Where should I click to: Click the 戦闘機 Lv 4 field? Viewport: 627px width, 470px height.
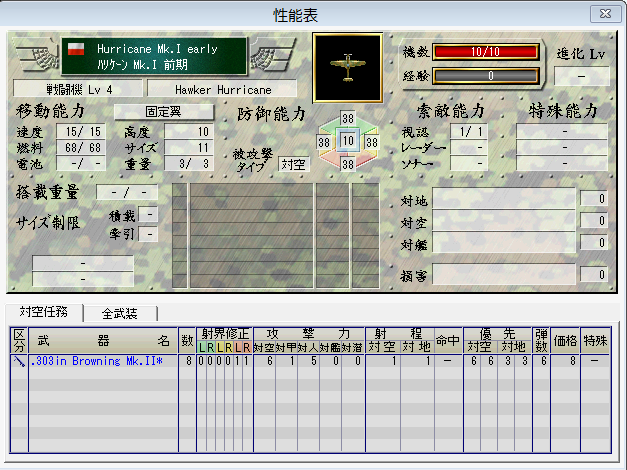click(78, 89)
